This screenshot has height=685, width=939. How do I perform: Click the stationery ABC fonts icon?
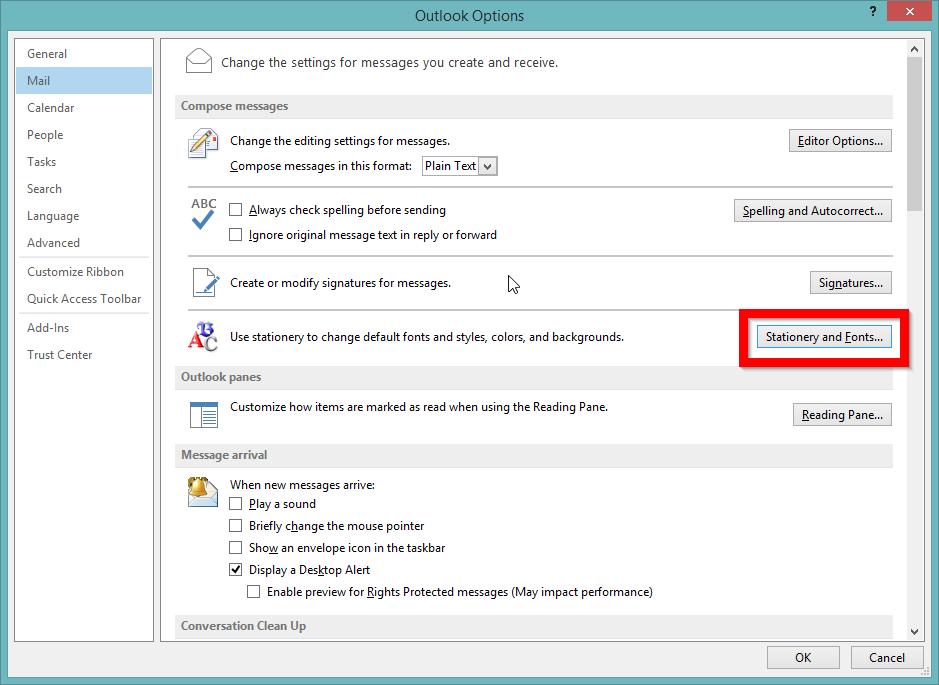pos(202,337)
